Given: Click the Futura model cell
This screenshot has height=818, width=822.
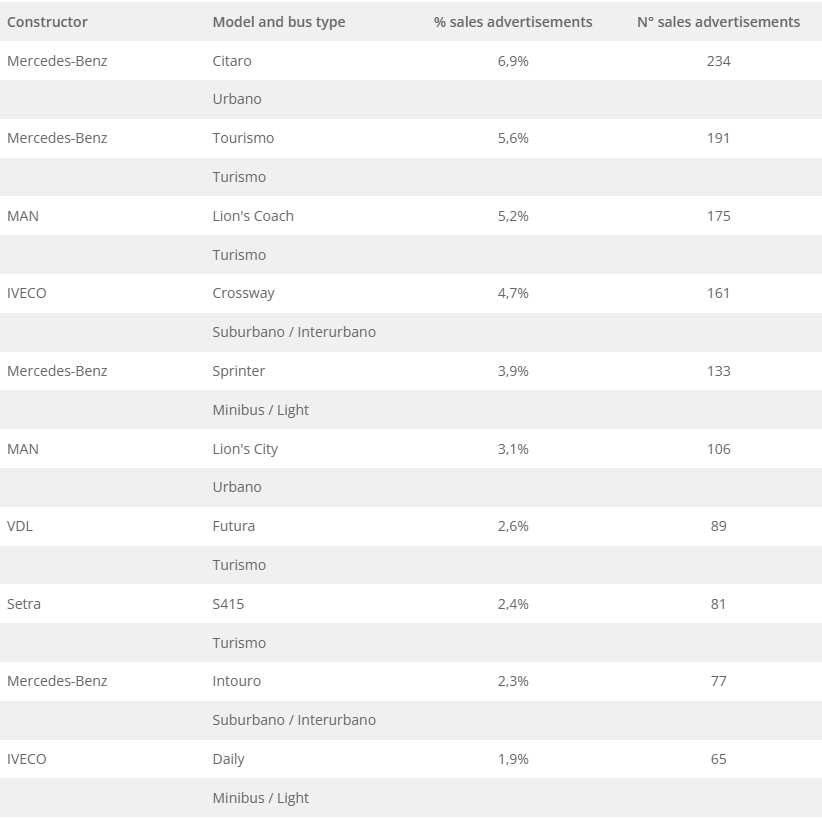Looking at the screenshot, I should [234, 526].
